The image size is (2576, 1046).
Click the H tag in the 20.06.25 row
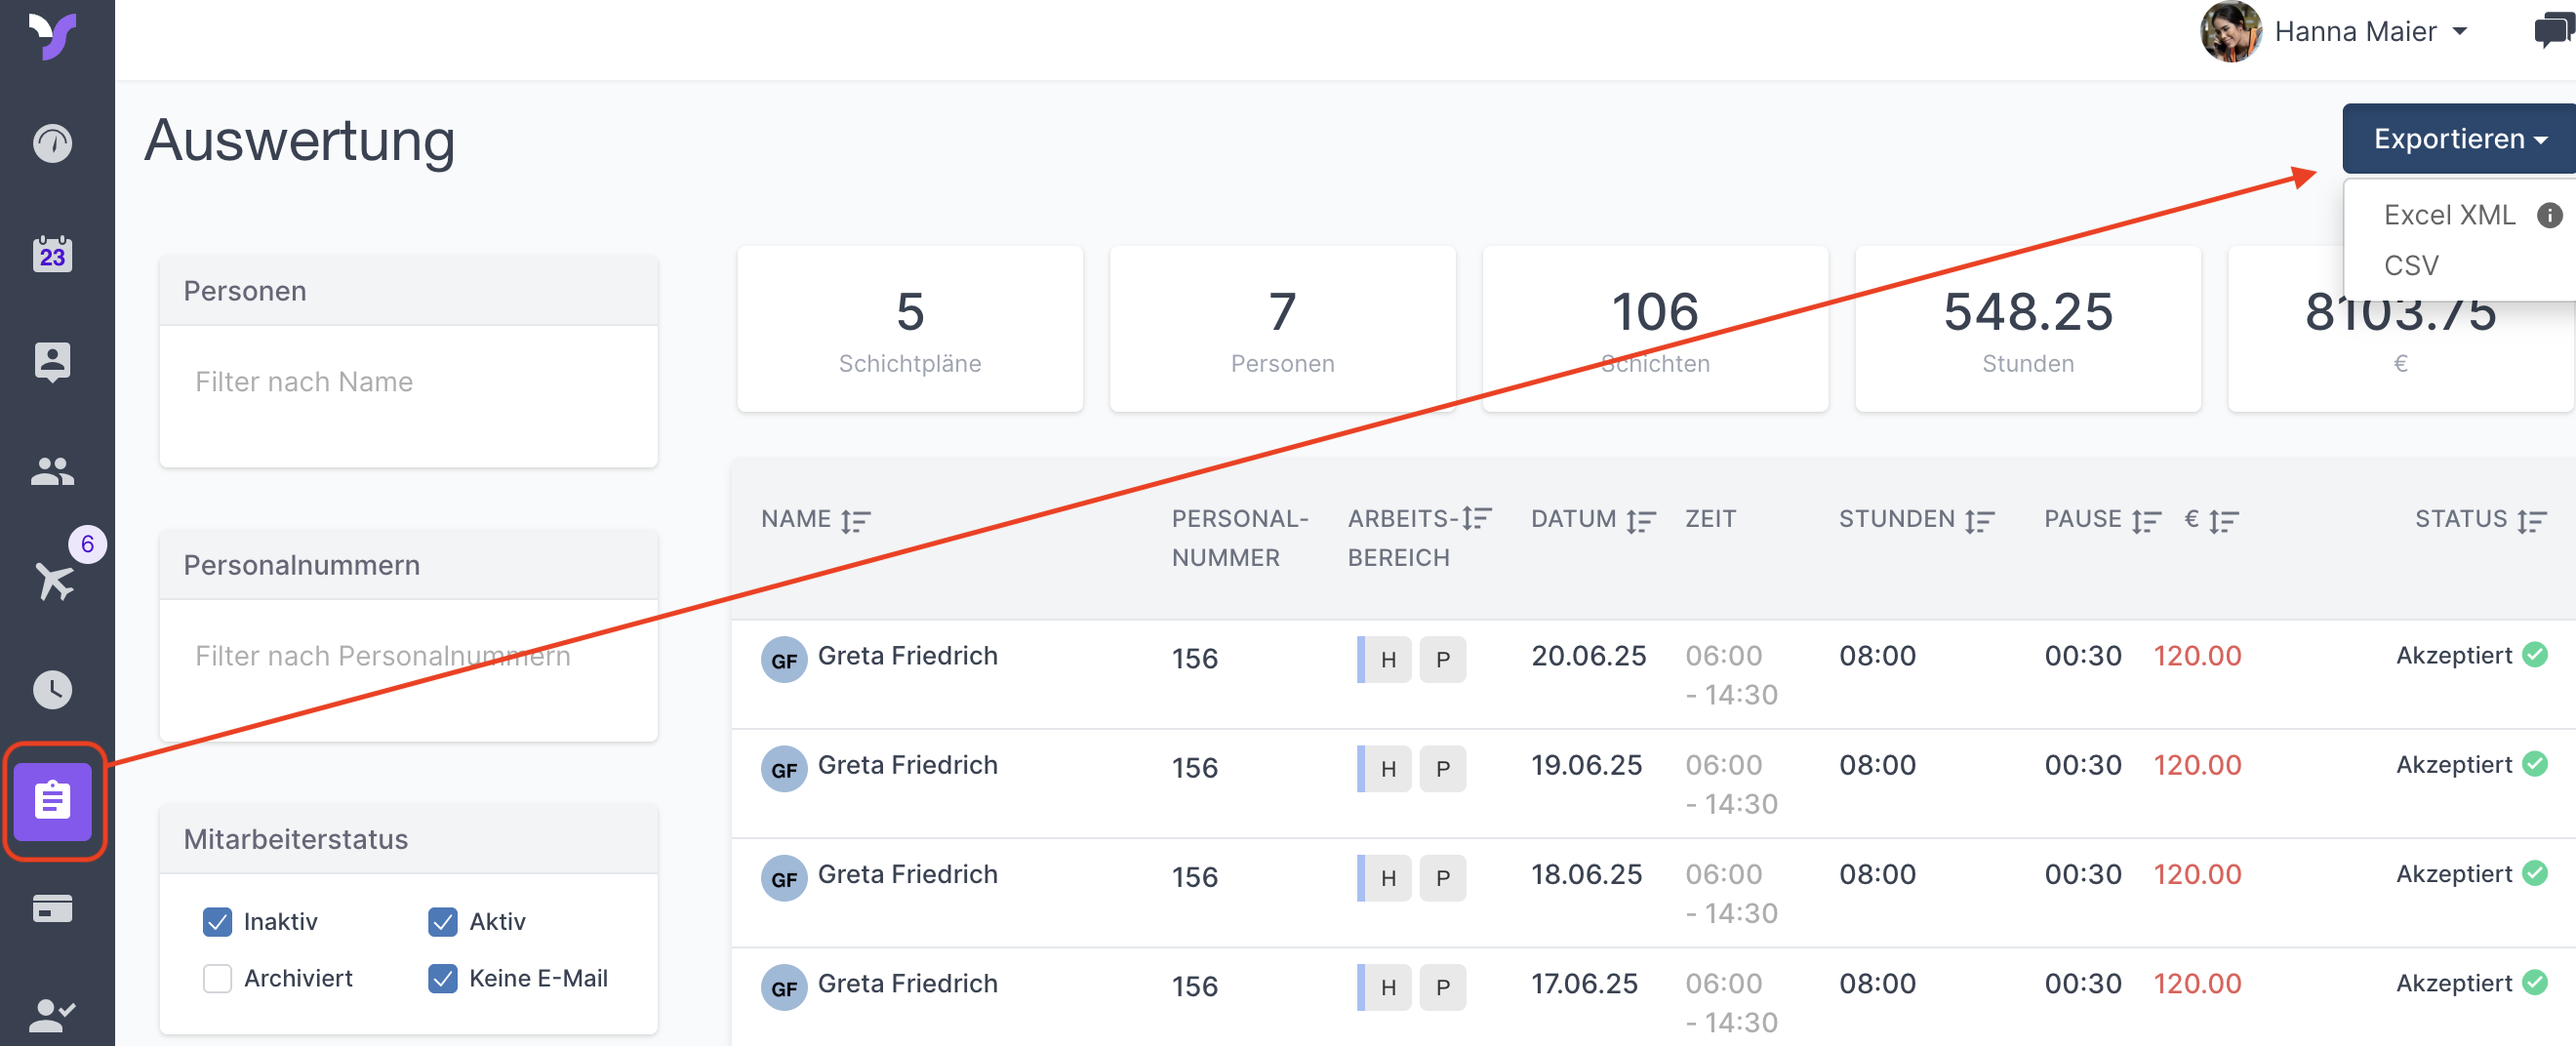click(1388, 660)
